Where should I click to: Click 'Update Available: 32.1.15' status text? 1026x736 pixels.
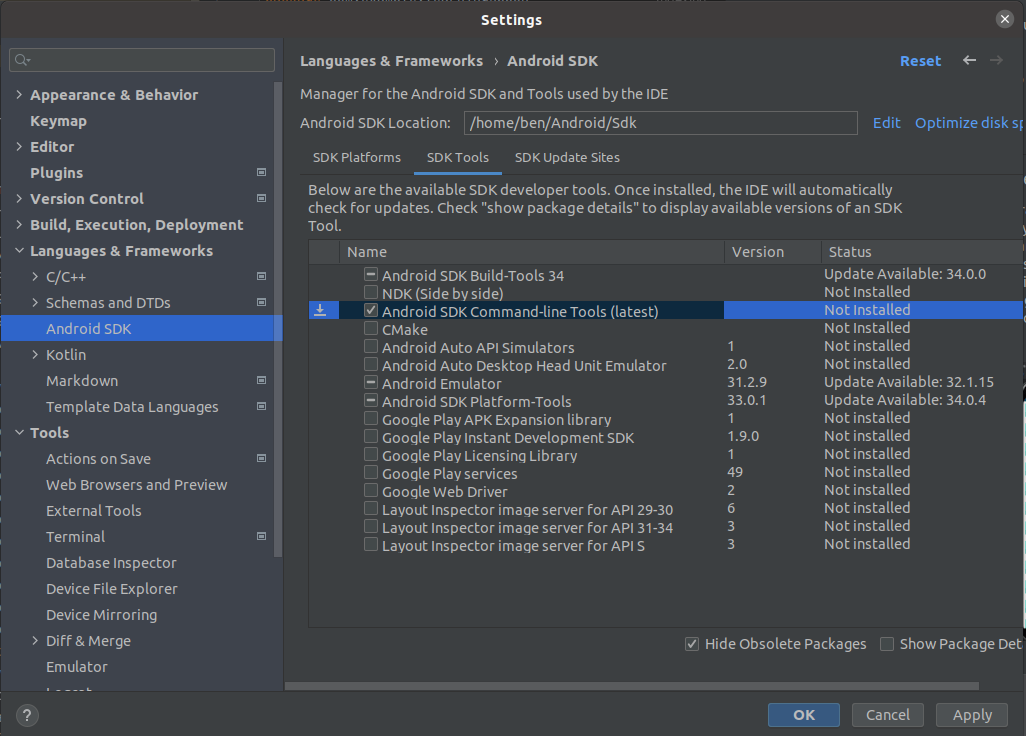[909, 382]
